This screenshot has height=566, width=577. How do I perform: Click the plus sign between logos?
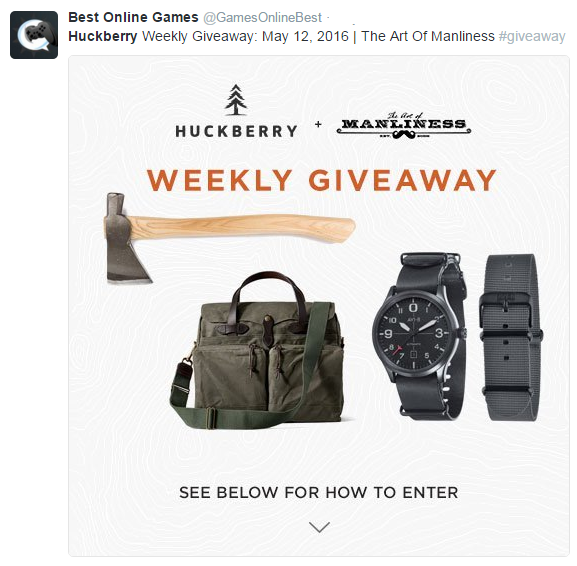318,124
